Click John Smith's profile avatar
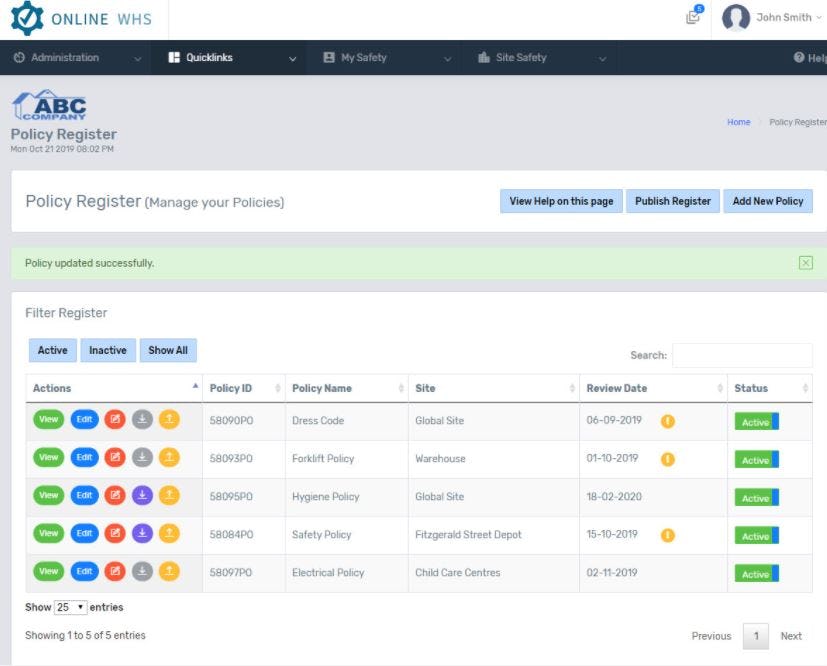This screenshot has width=827, height=666. pos(736,18)
